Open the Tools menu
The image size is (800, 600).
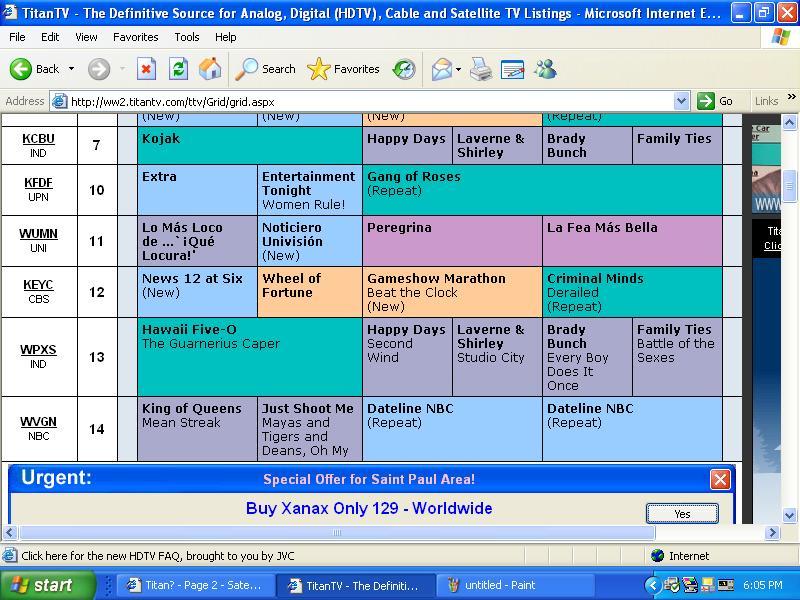coord(187,37)
